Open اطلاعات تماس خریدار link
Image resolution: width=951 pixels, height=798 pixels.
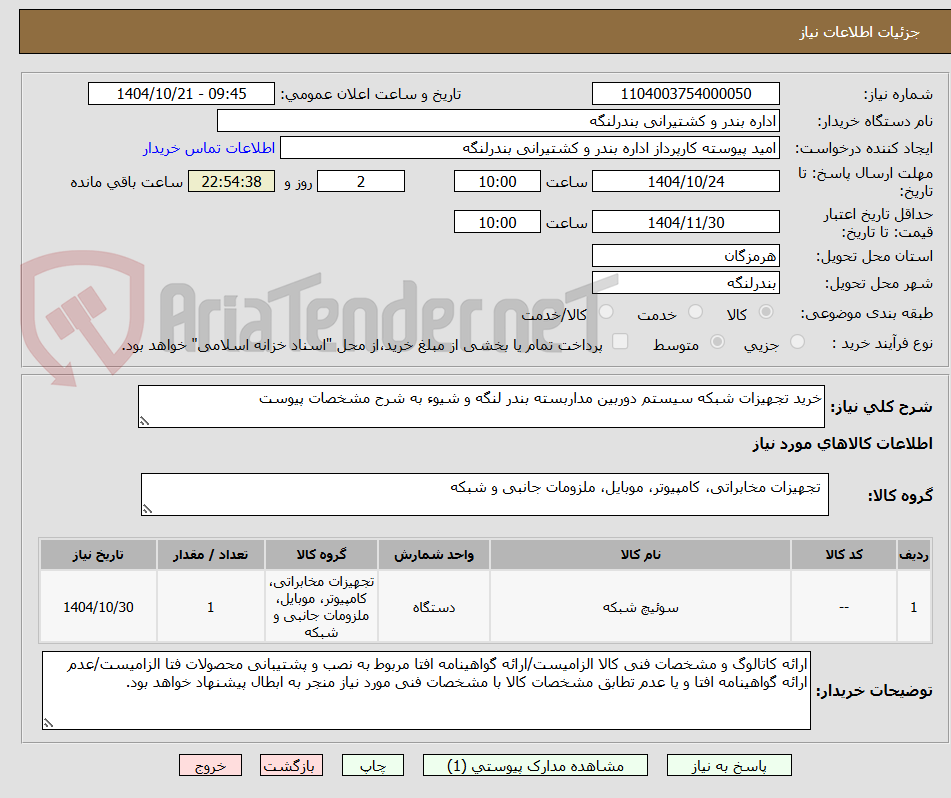(x=209, y=148)
